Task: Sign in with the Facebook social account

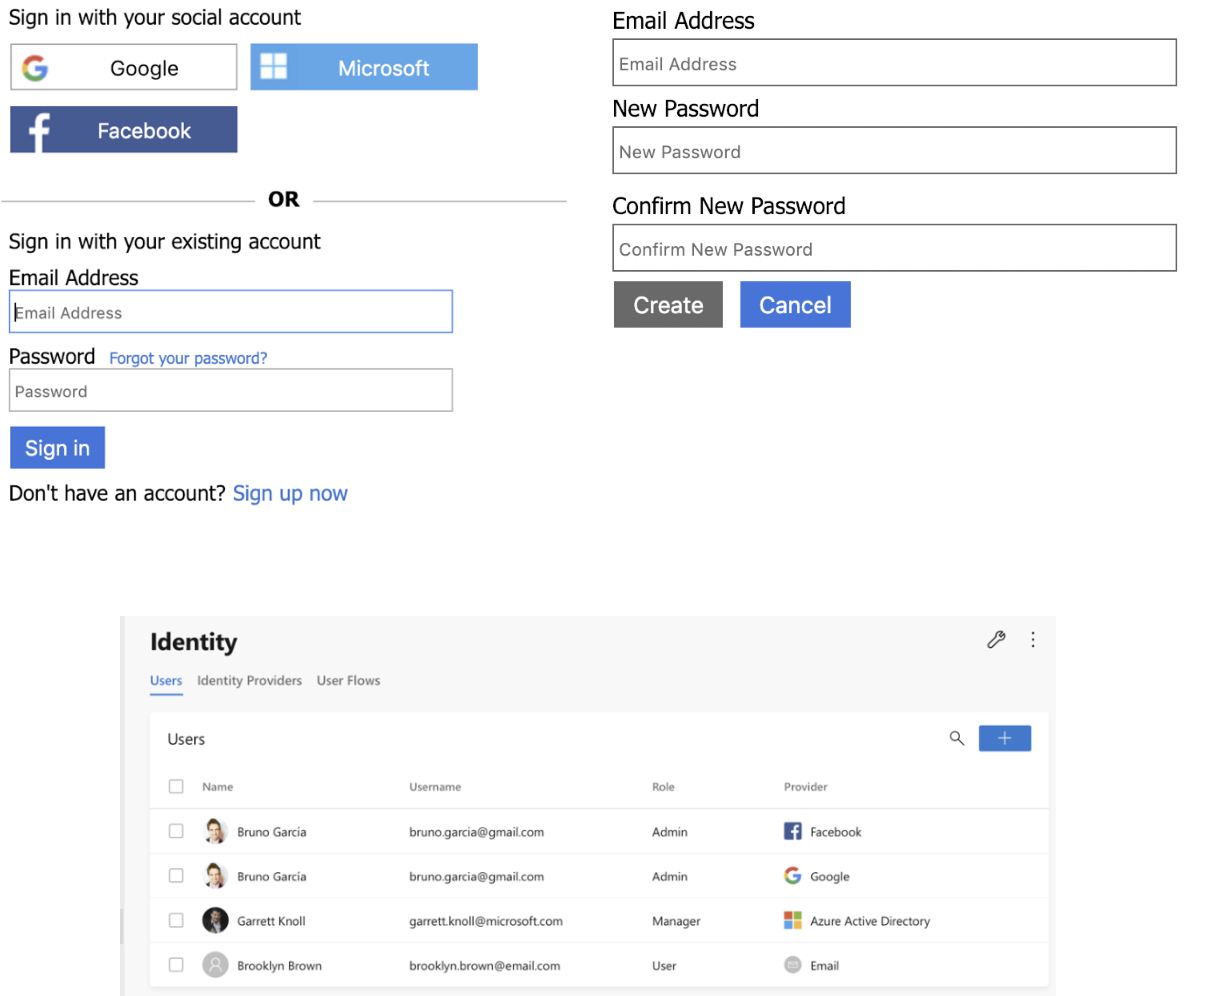Action: point(122,129)
